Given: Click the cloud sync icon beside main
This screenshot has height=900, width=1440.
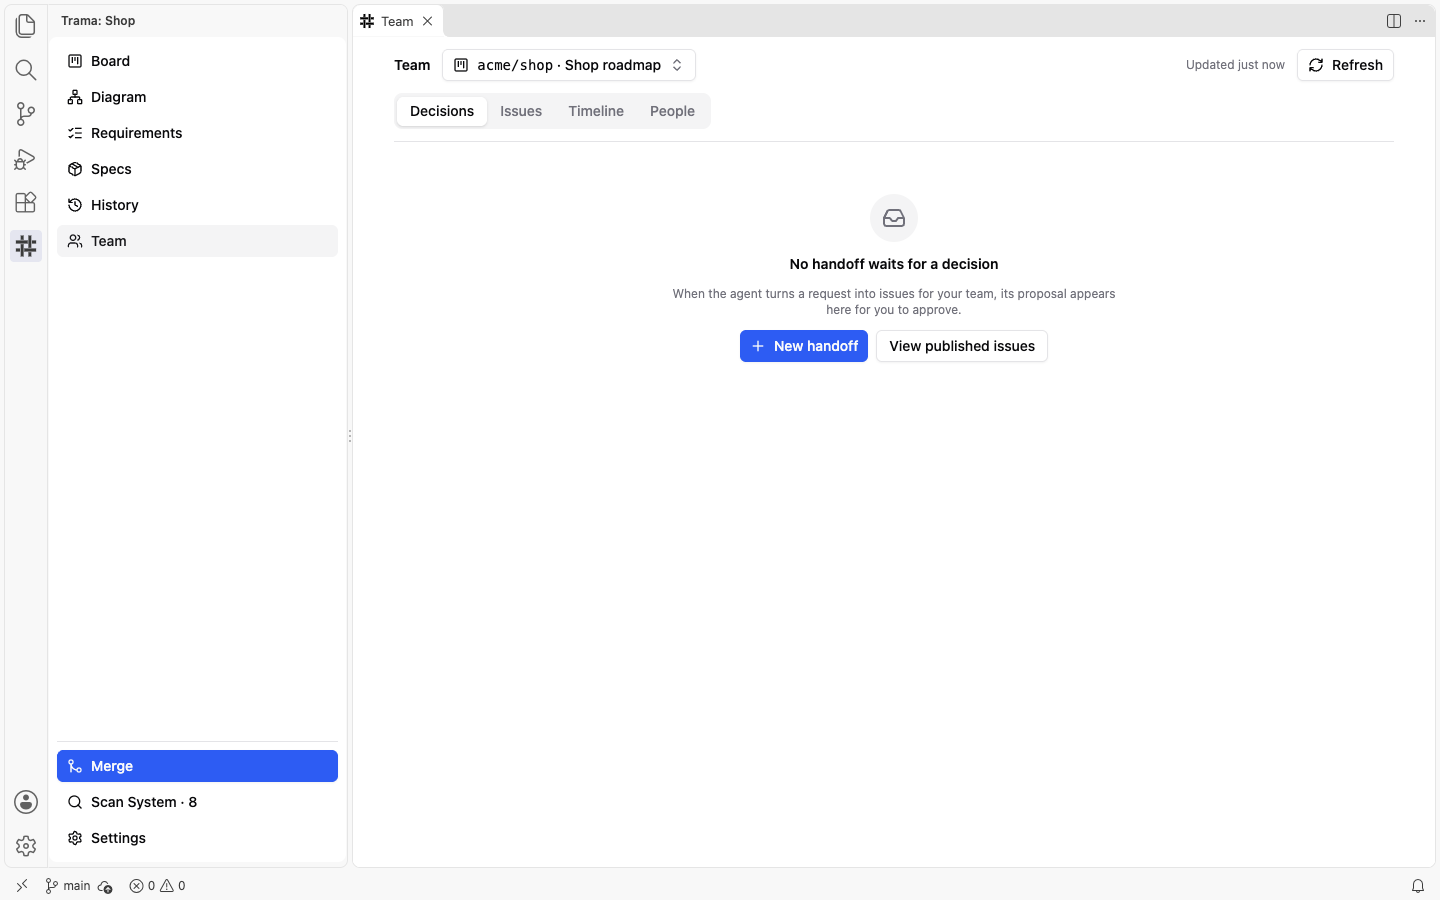Looking at the screenshot, I should (105, 886).
